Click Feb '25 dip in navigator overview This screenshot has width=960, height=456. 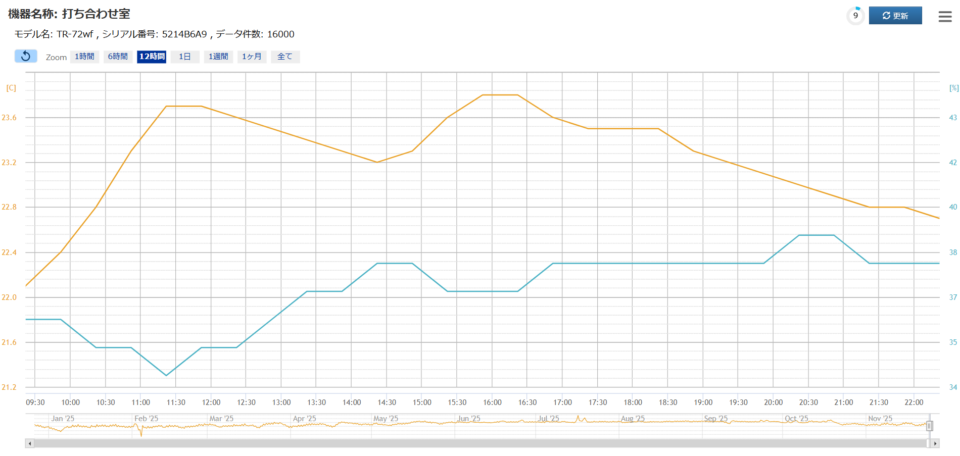click(141, 431)
